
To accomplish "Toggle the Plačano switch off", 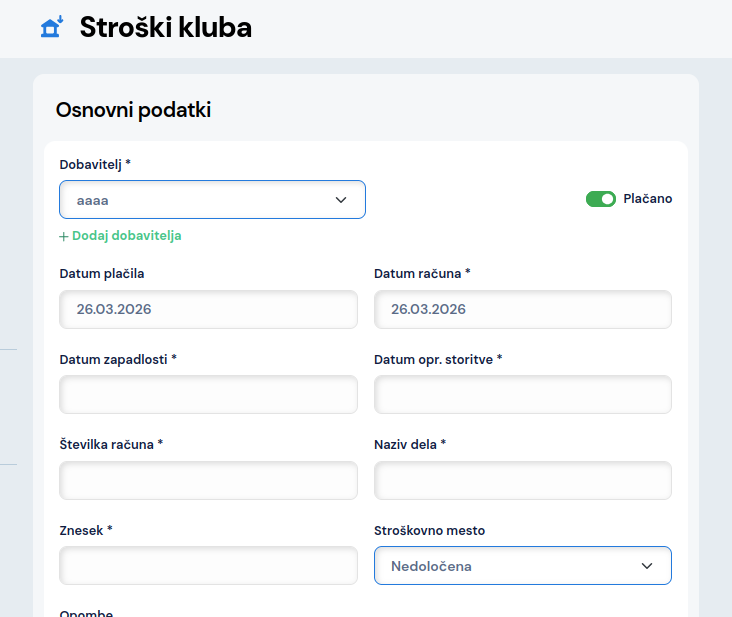I will click(x=600, y=199).
